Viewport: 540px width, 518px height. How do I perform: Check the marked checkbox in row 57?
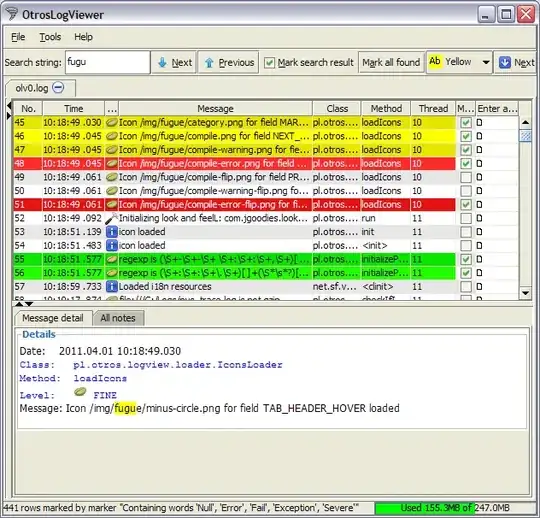coord(466,287)
